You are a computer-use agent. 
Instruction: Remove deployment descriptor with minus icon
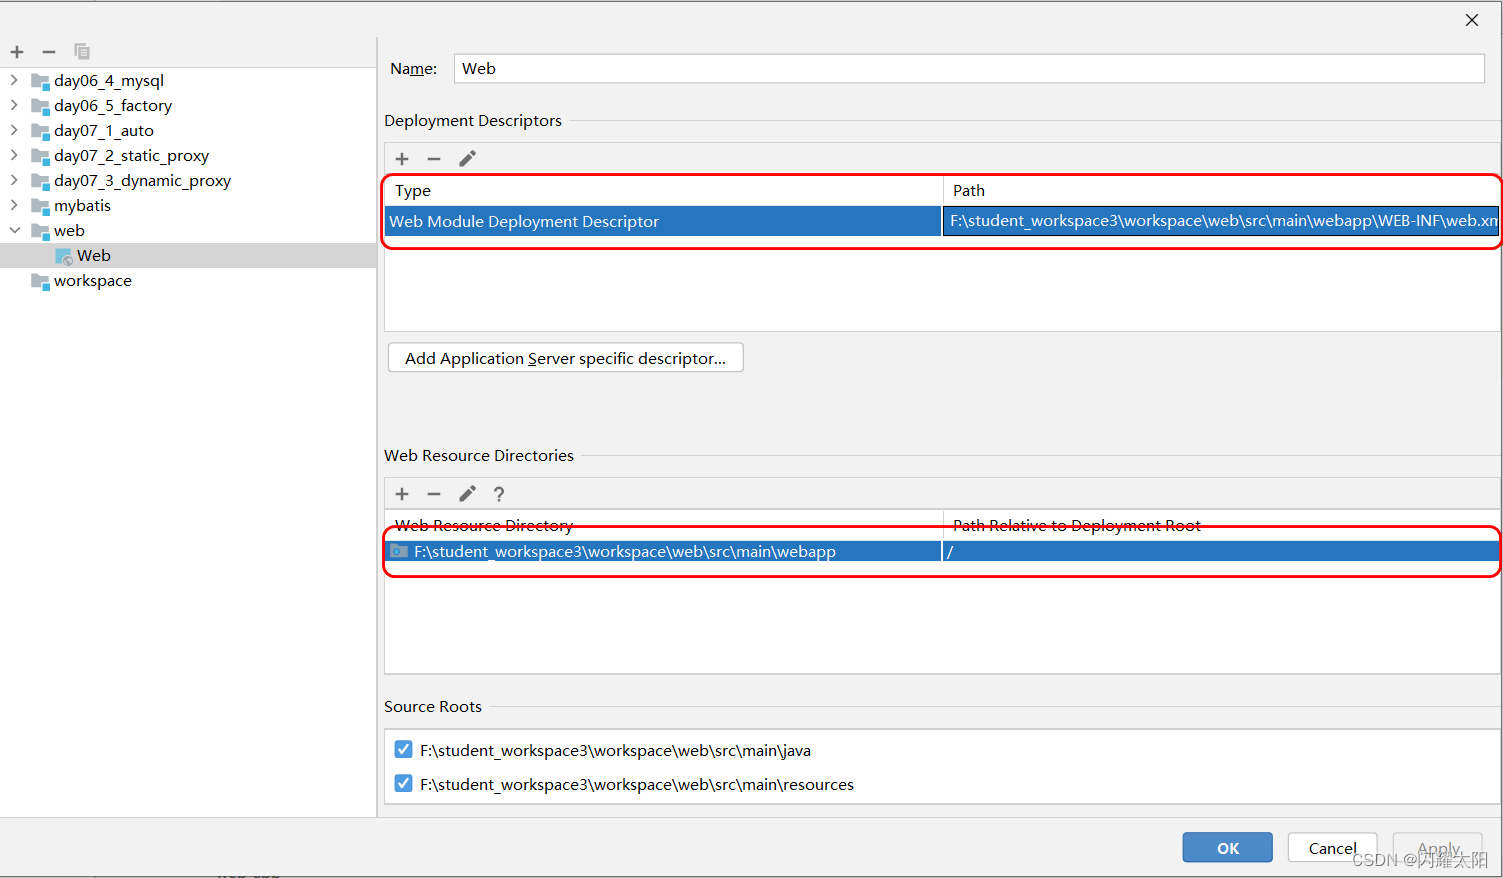(x=434, y=159)
